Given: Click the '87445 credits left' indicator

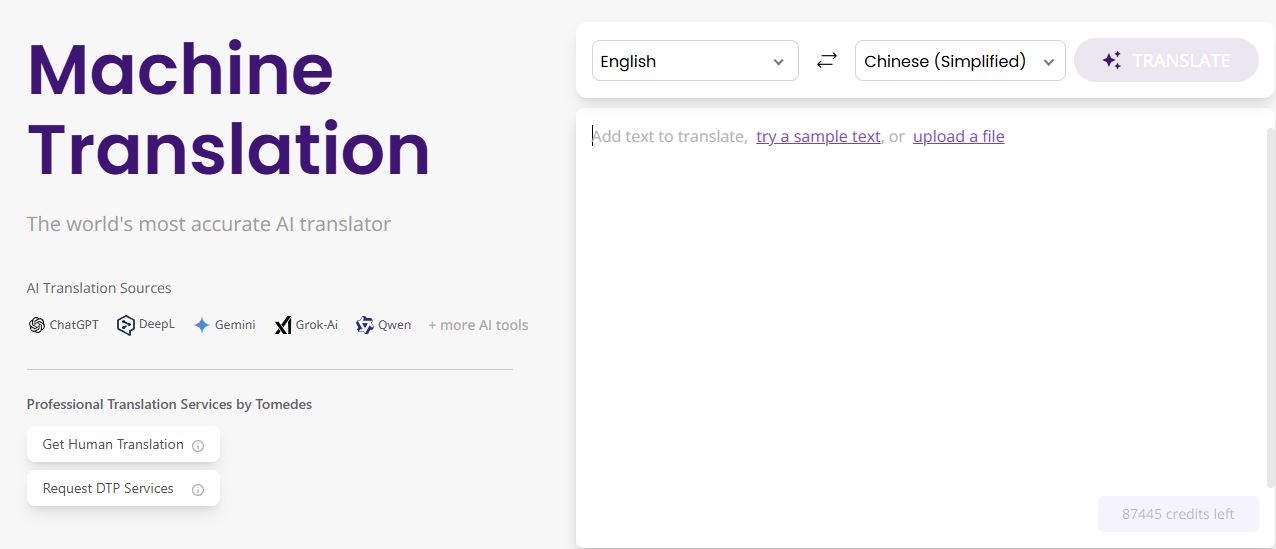Looking at the screenshot, I should click(1177, 514).
